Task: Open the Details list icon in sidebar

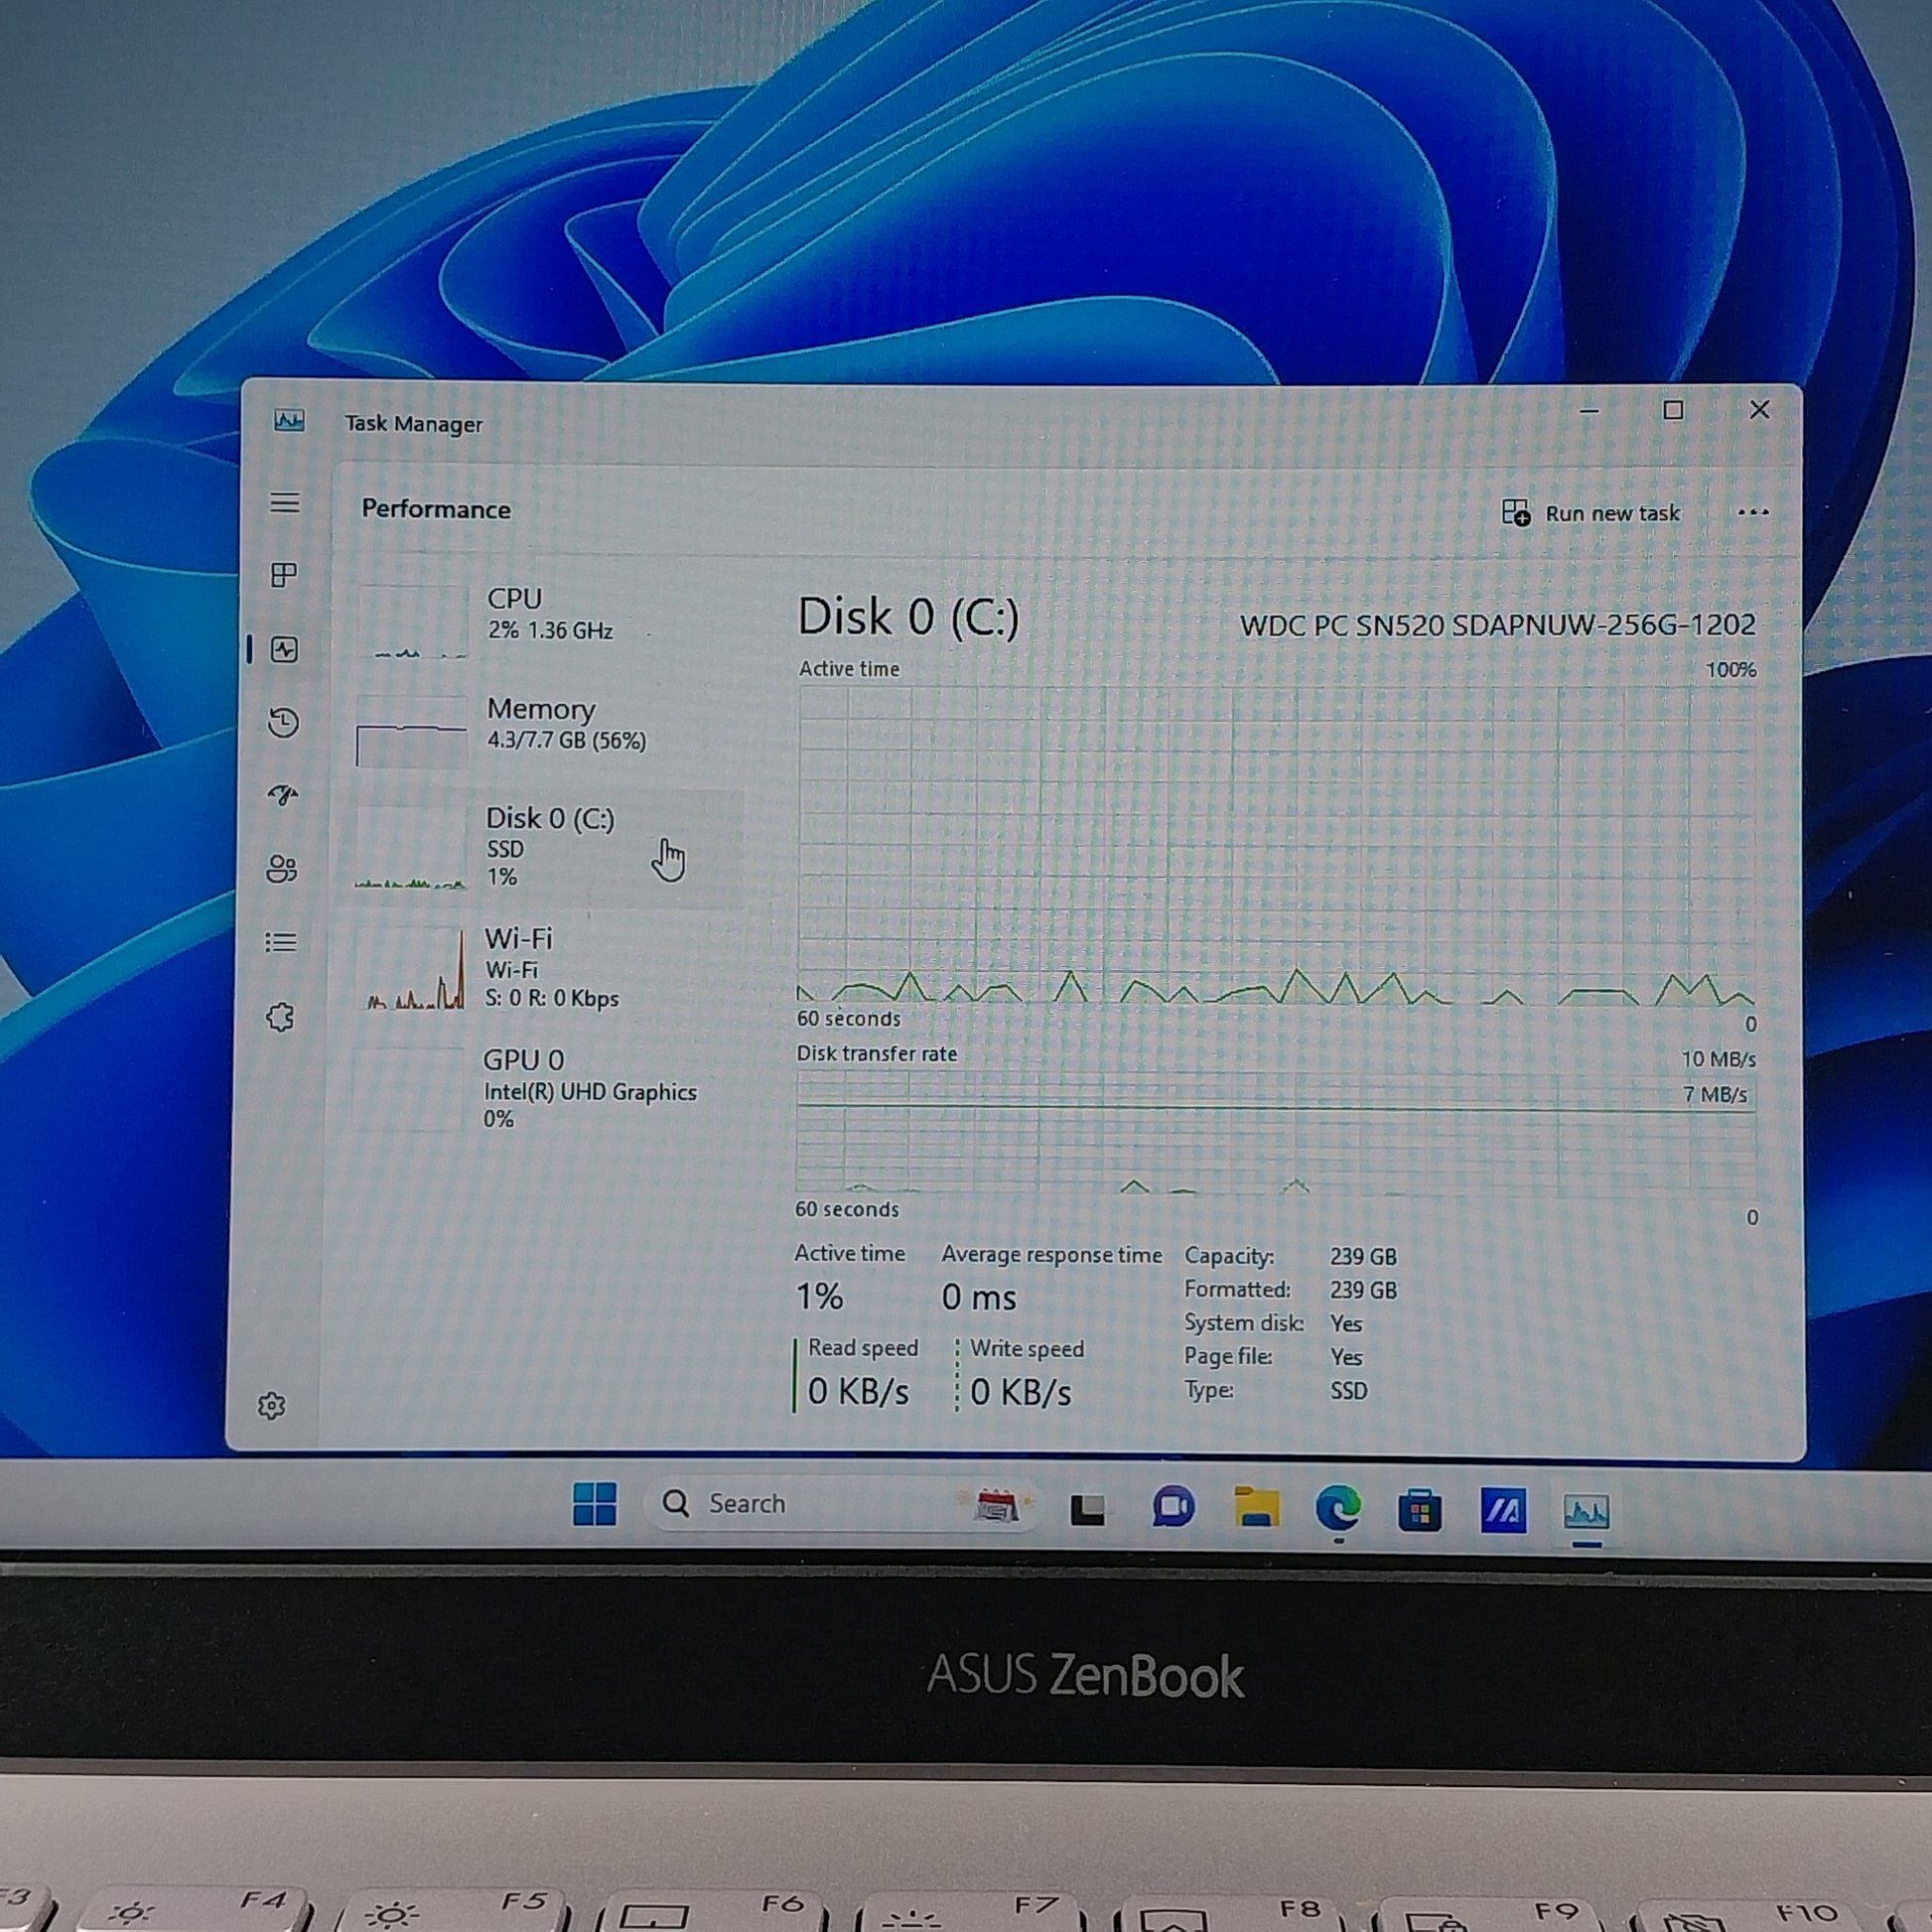Action: tap(281, 942)
